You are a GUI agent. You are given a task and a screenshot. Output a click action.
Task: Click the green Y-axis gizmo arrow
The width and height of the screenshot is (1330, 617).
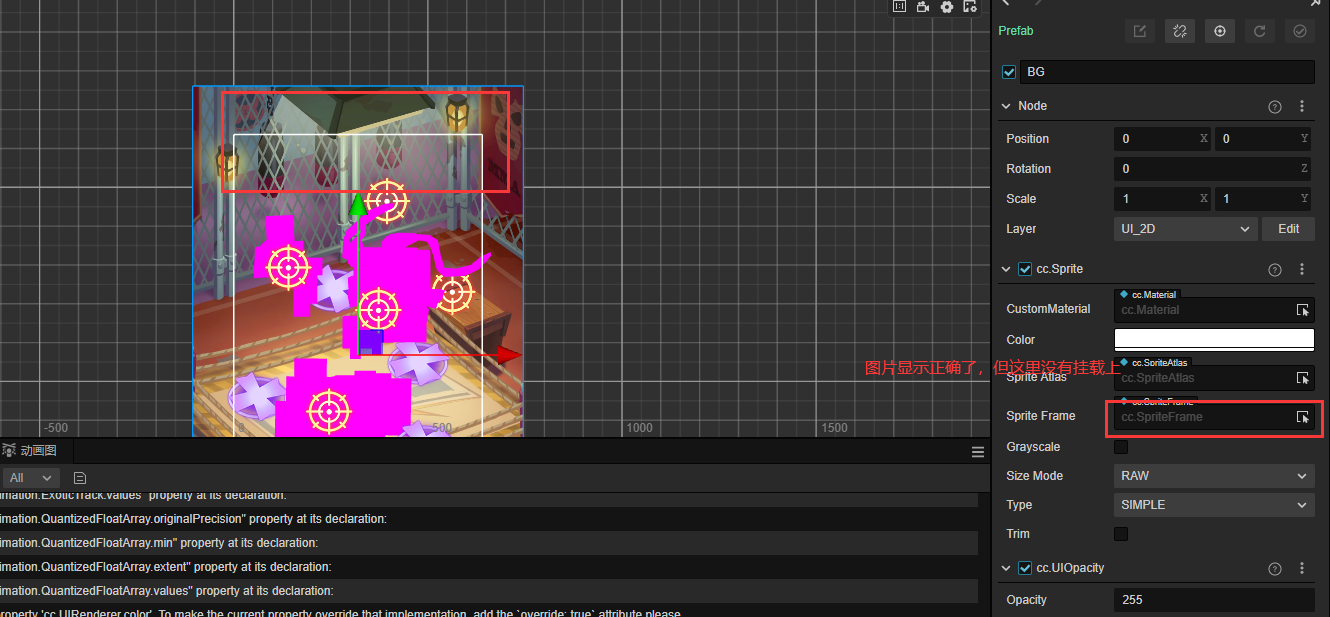[356, 207]
